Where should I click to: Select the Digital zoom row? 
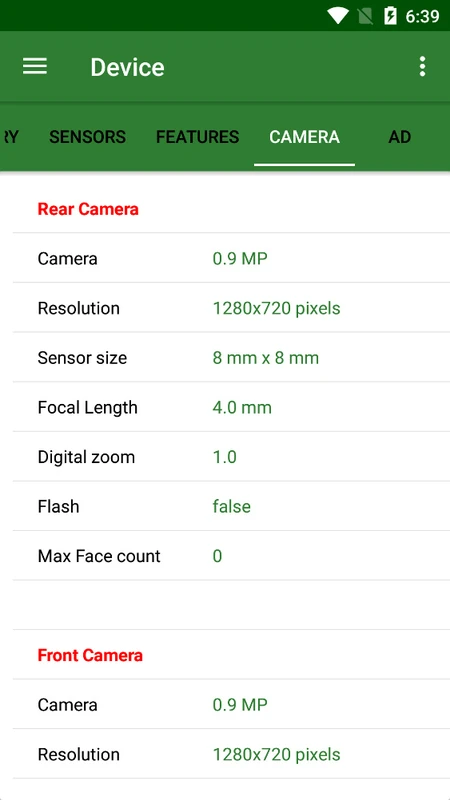tap(231, 457)
